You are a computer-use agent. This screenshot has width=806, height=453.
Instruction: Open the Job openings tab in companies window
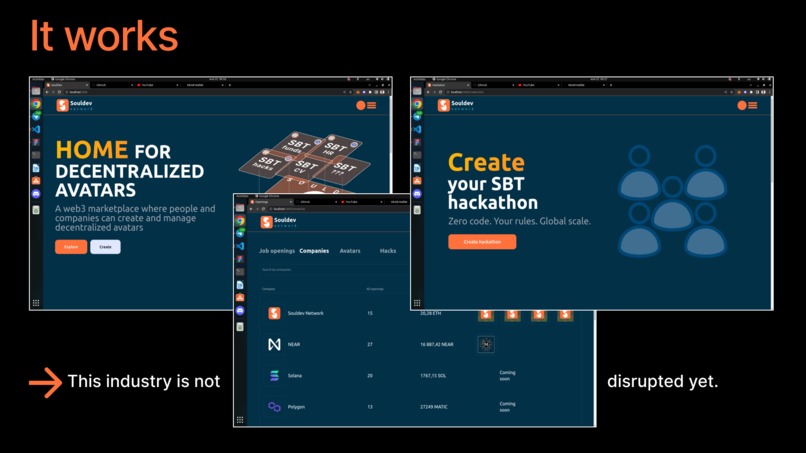[277, 251]
